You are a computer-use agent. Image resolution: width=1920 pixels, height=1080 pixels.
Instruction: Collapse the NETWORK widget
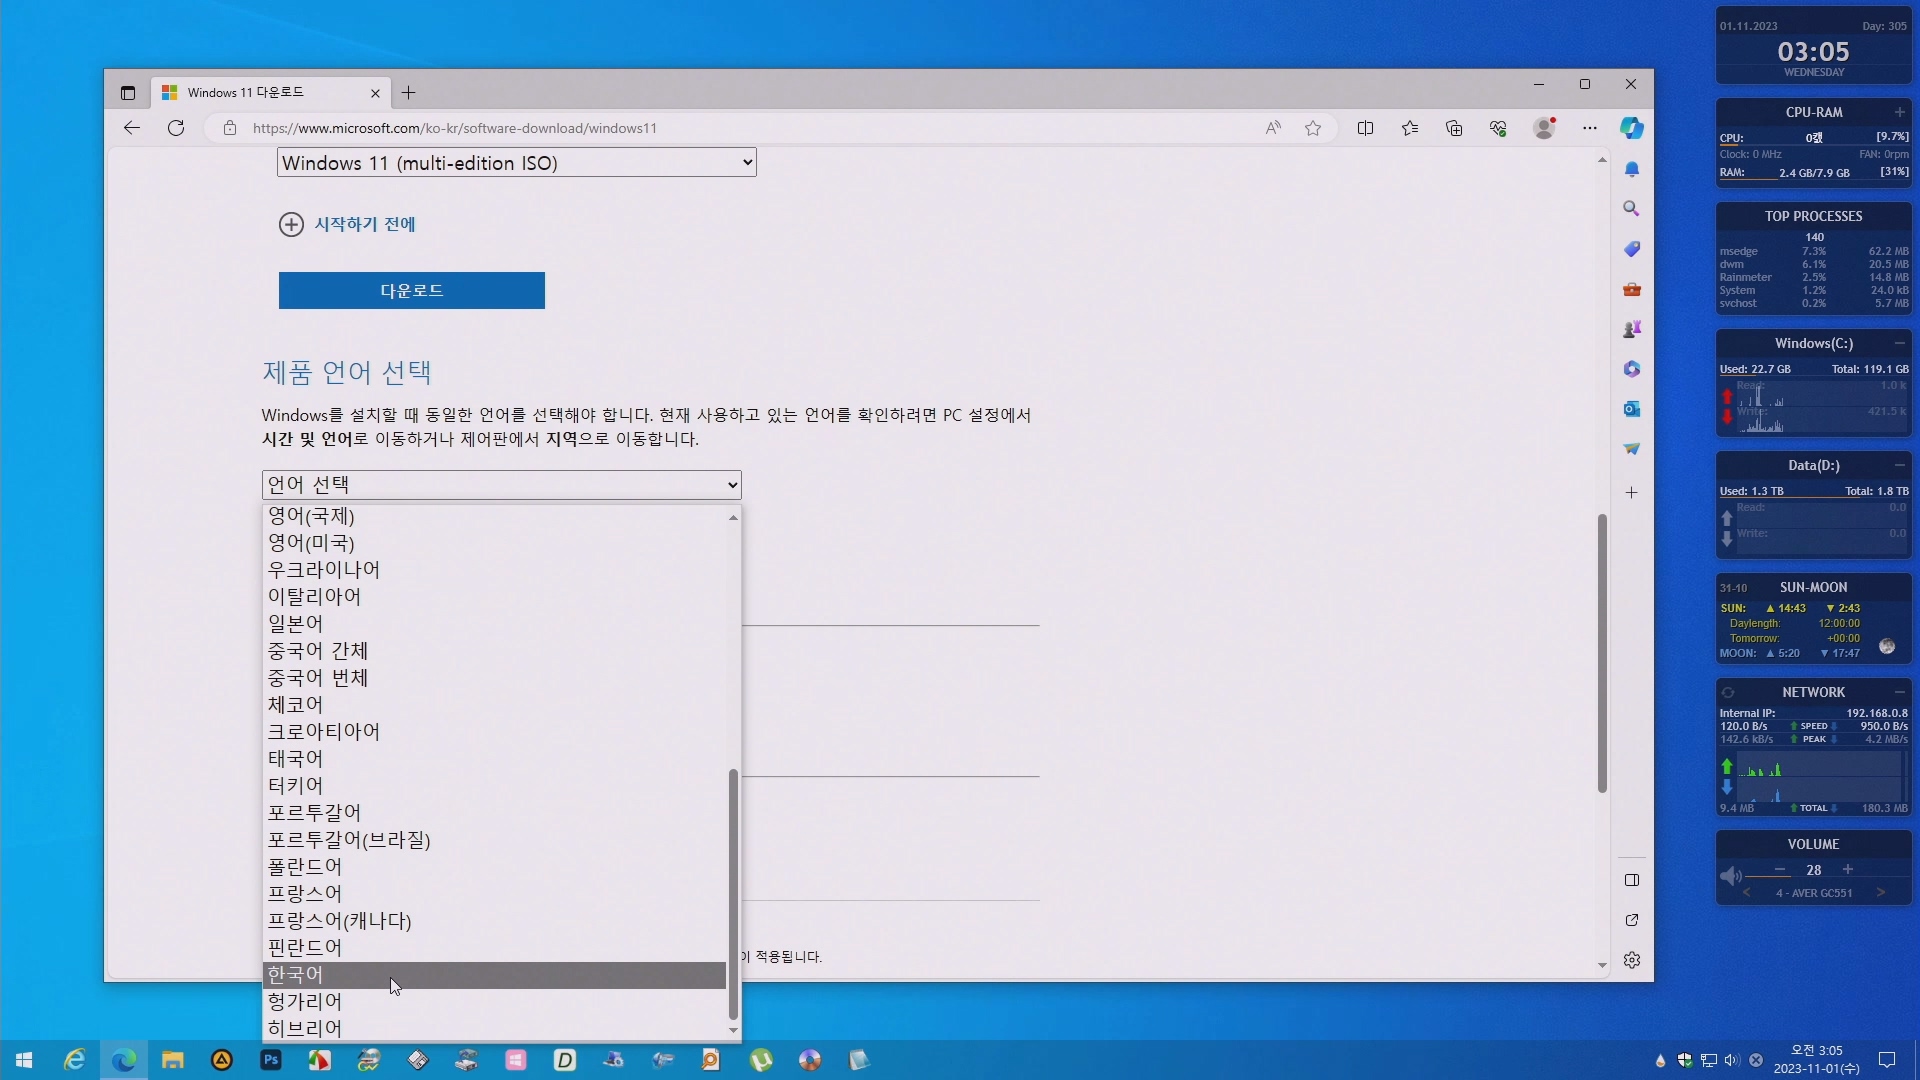tap(1899, 692)
